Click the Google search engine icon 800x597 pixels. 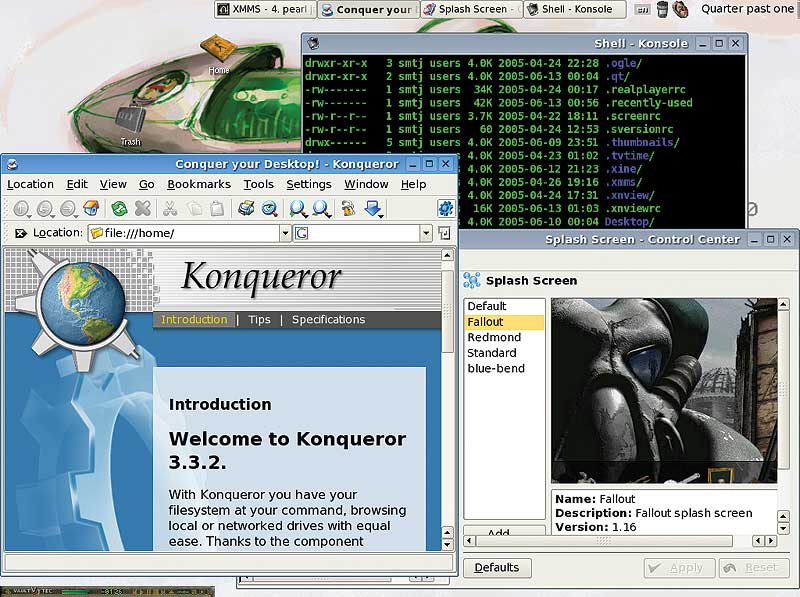302,233
